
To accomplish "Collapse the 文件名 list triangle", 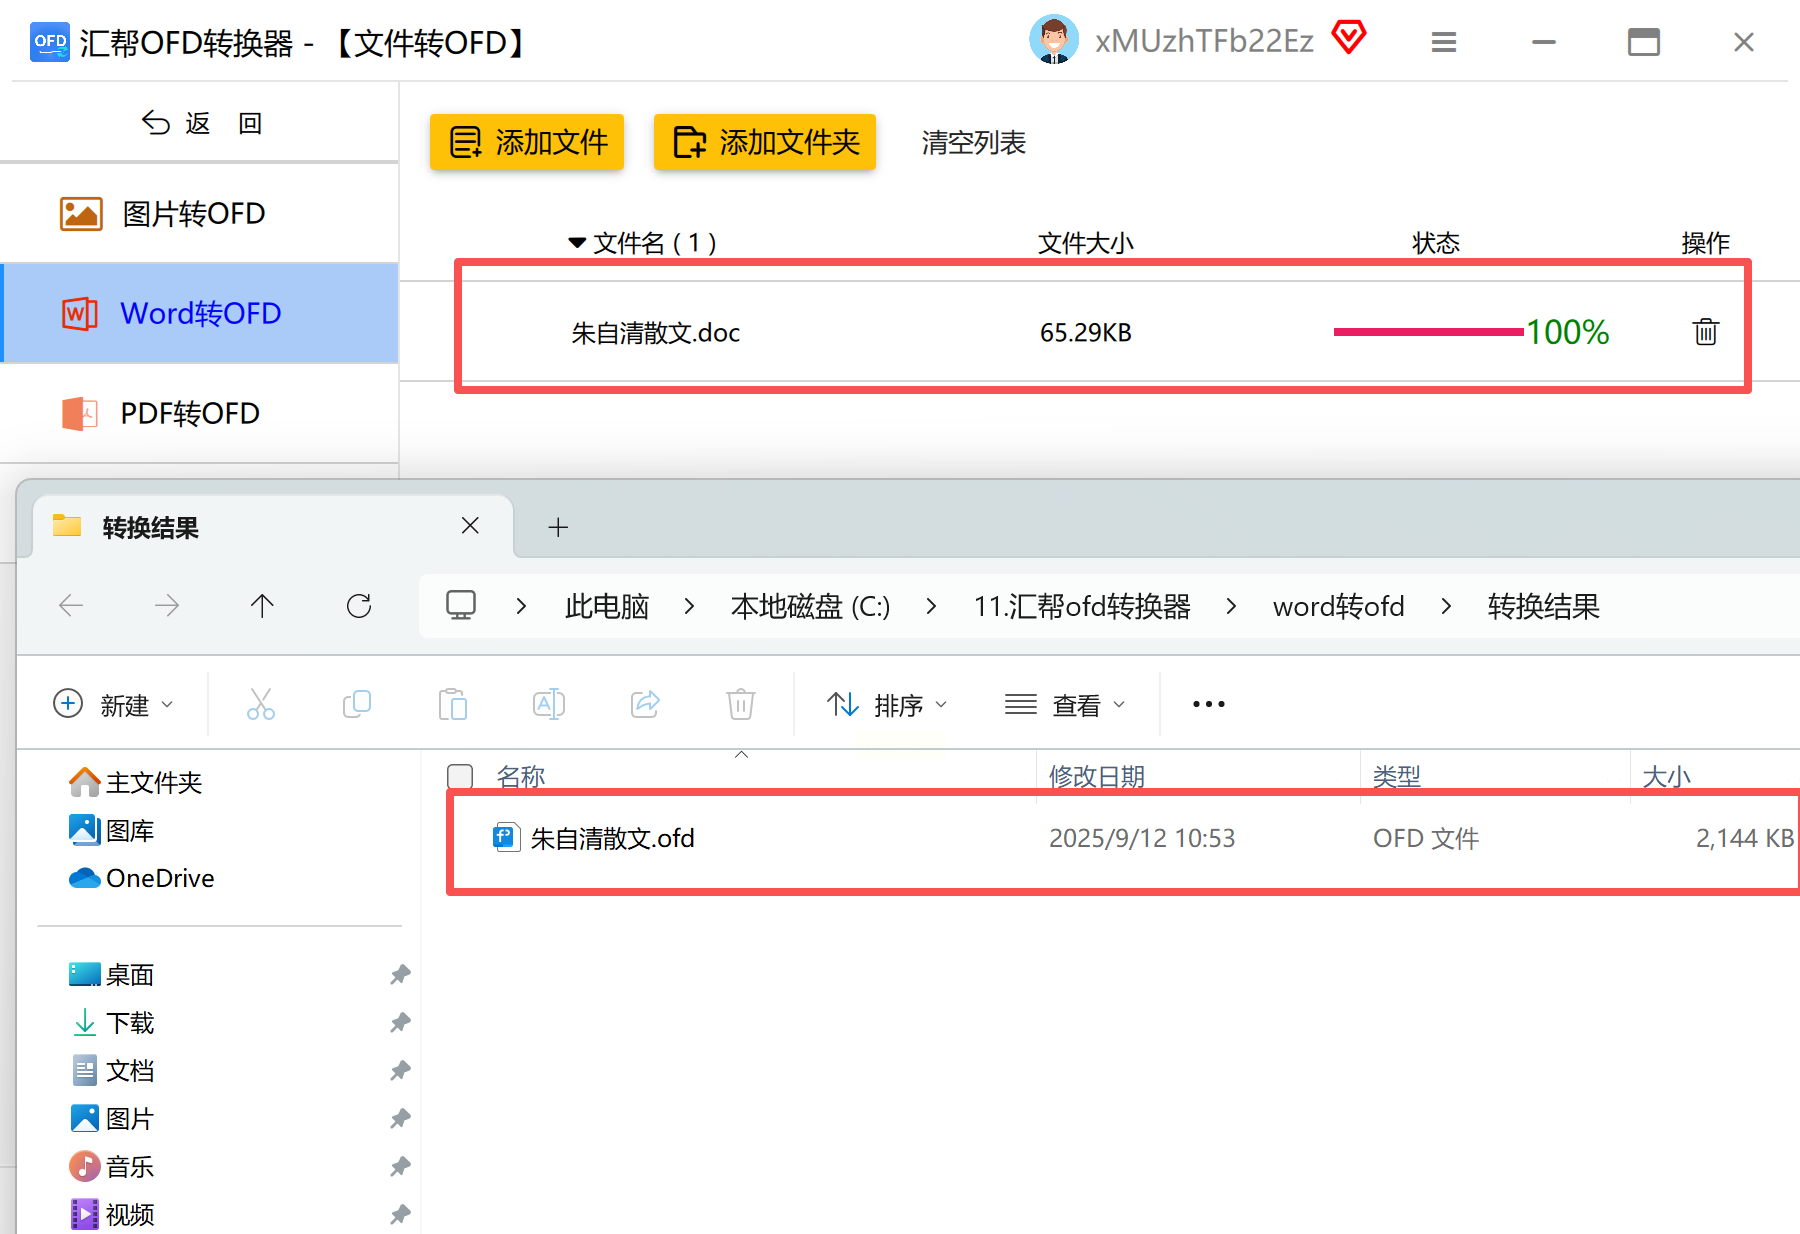I will pos(577,242).
